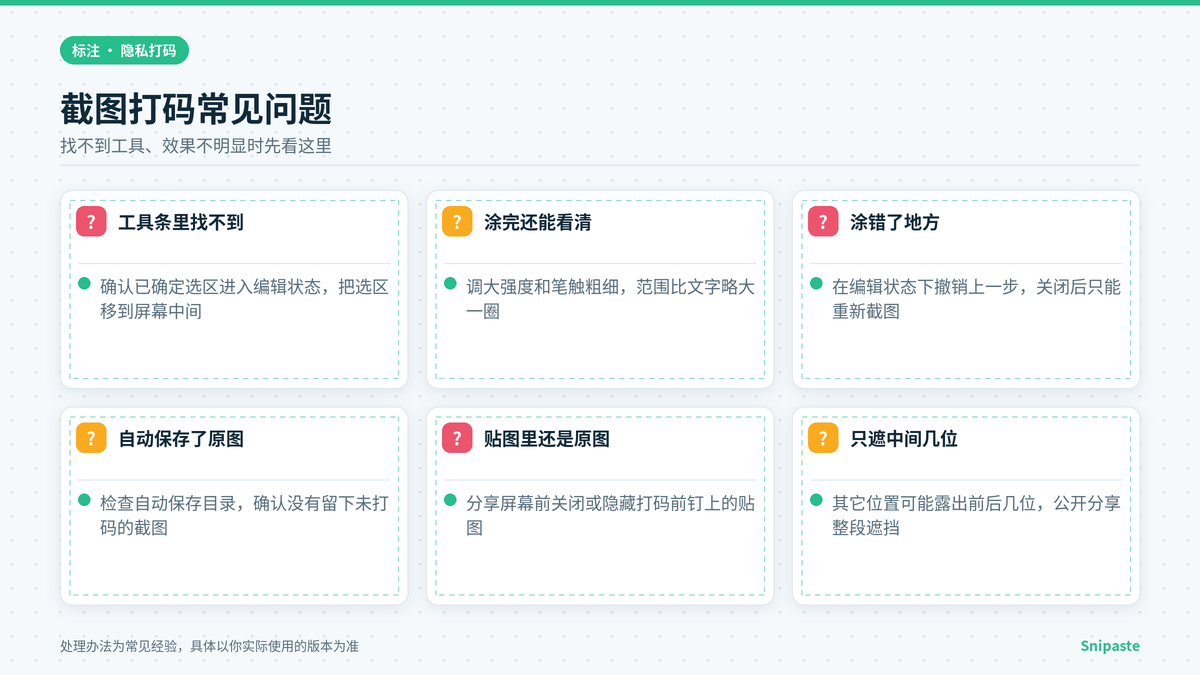This screenshot has width=1200, height=675.
Task: Click the orange question icon beside 只遮中间几位
Action: click(x=823, y=438)
